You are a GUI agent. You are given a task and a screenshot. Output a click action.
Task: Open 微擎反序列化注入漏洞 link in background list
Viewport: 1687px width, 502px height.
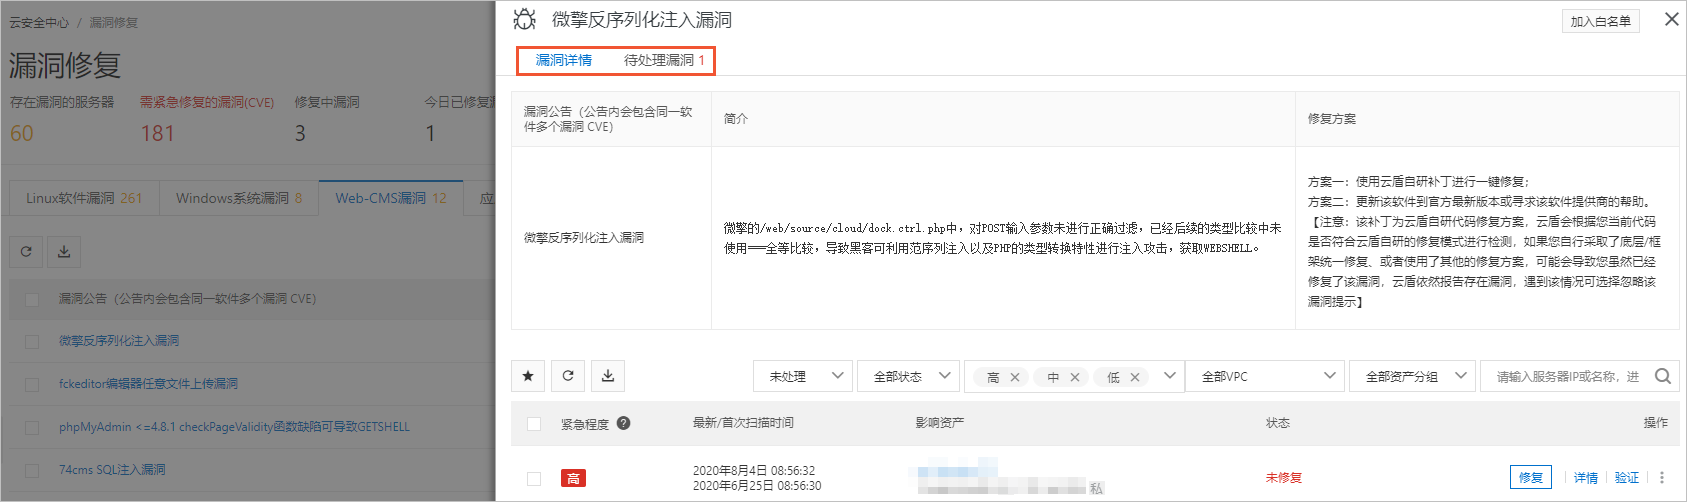pos(119,341)
